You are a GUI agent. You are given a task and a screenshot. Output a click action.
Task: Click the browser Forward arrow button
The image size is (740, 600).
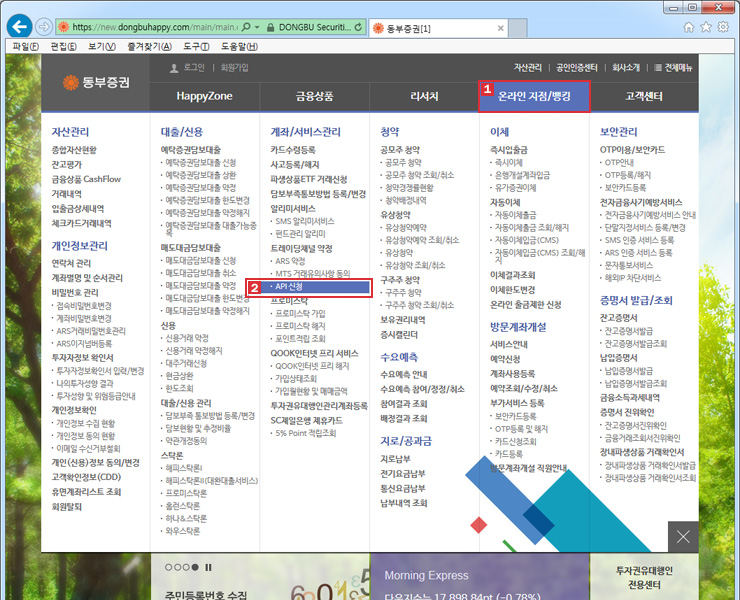click(x=44, y=27)
